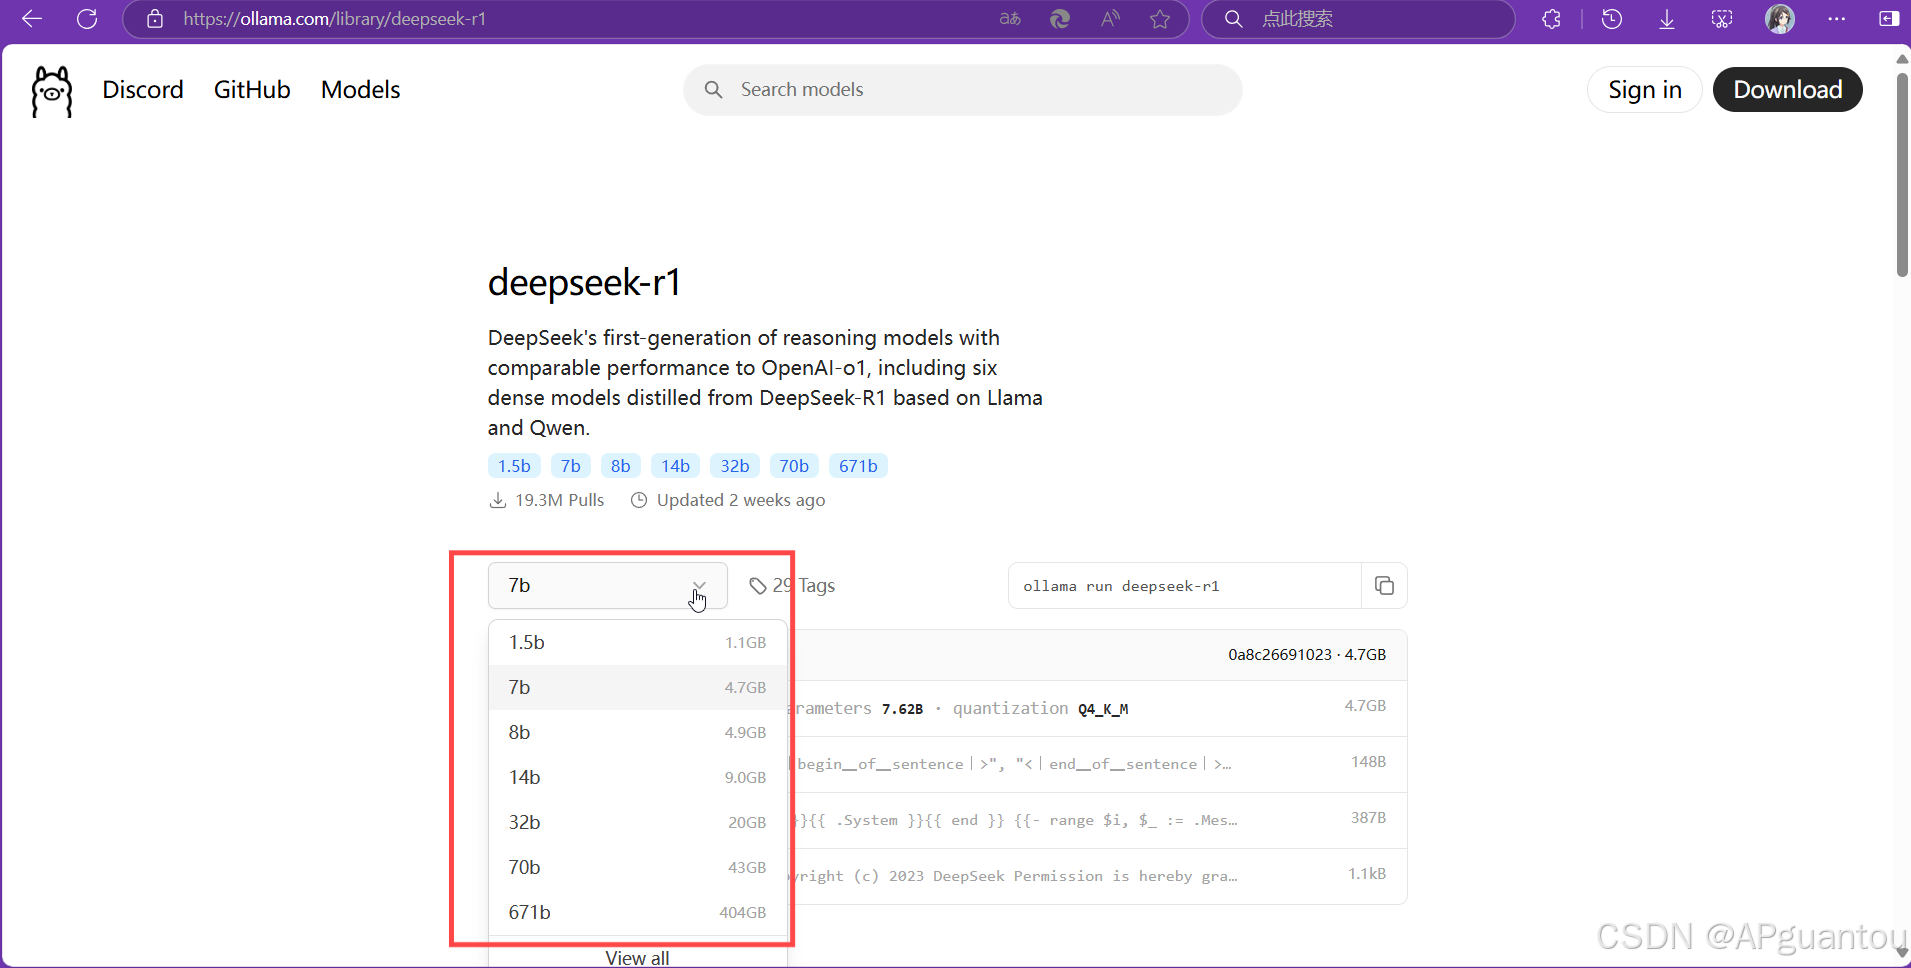Click View all in the dropdown
Screen dimensions: 1911x968
(638, 957)
